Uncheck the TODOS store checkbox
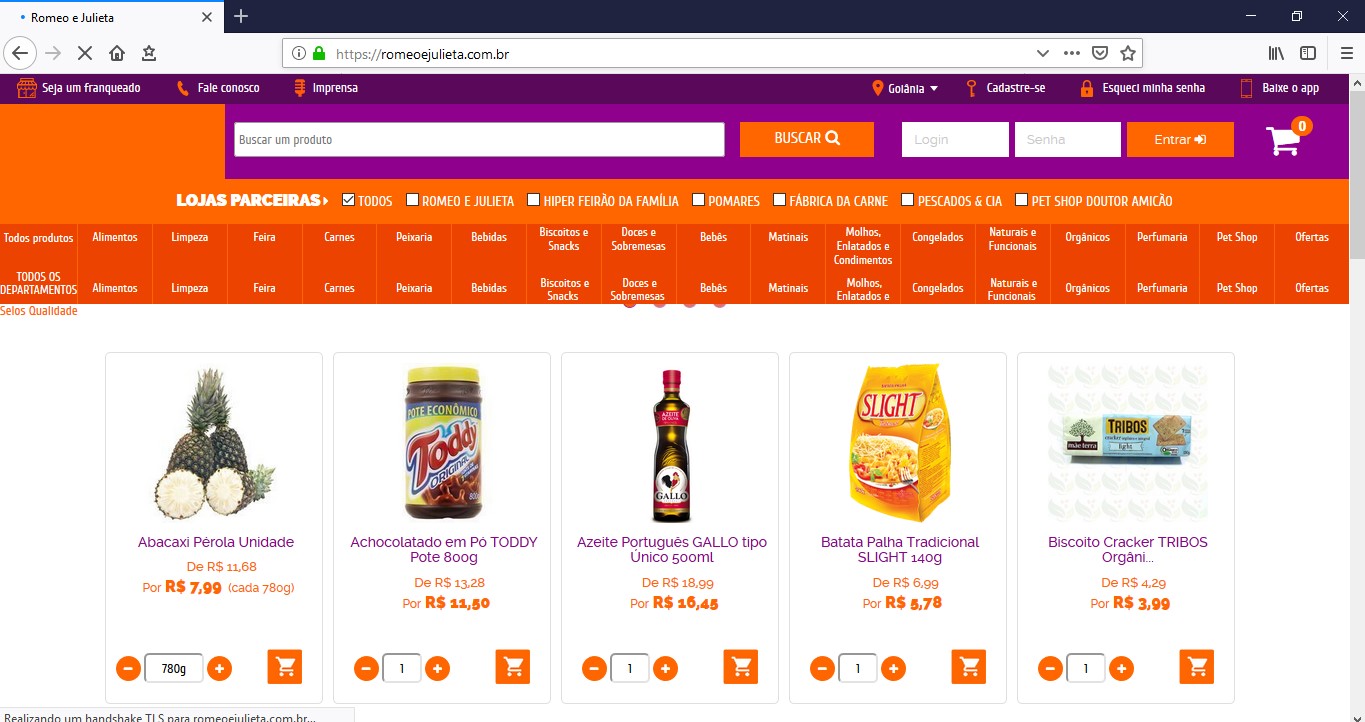This screenshot has height=722, width=1365. pos(348,200)
